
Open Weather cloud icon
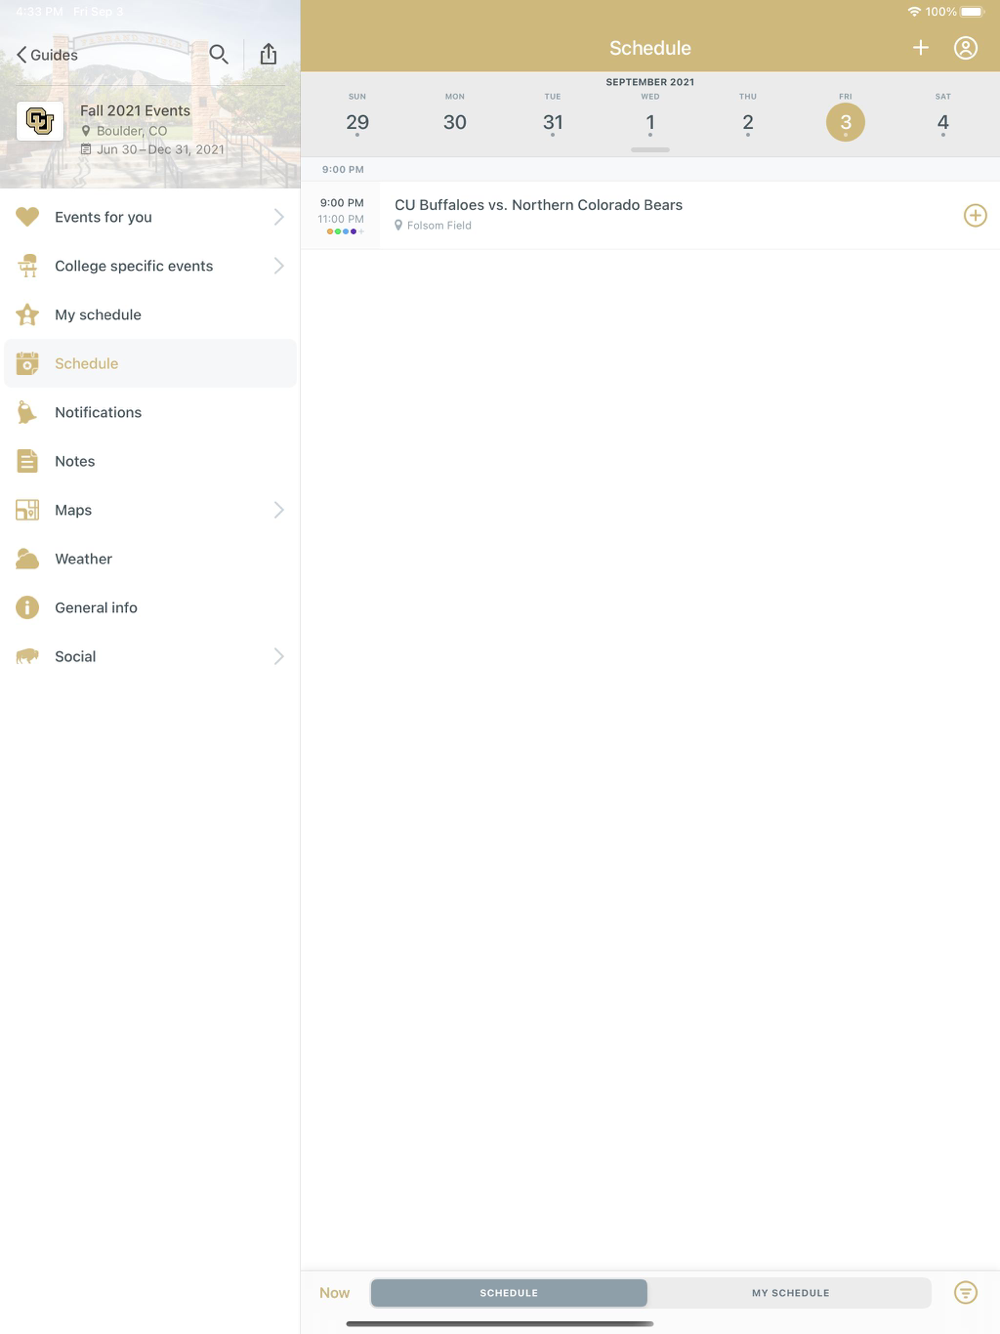[27, 559]
